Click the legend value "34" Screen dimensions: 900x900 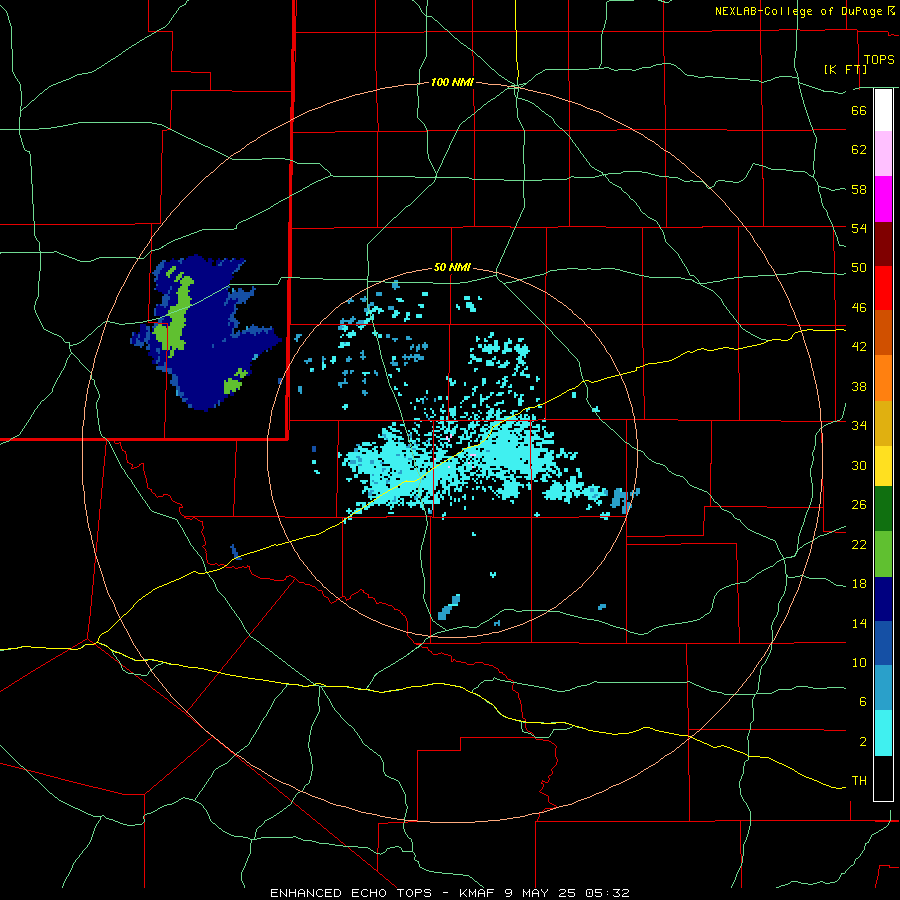pos(859,426)
